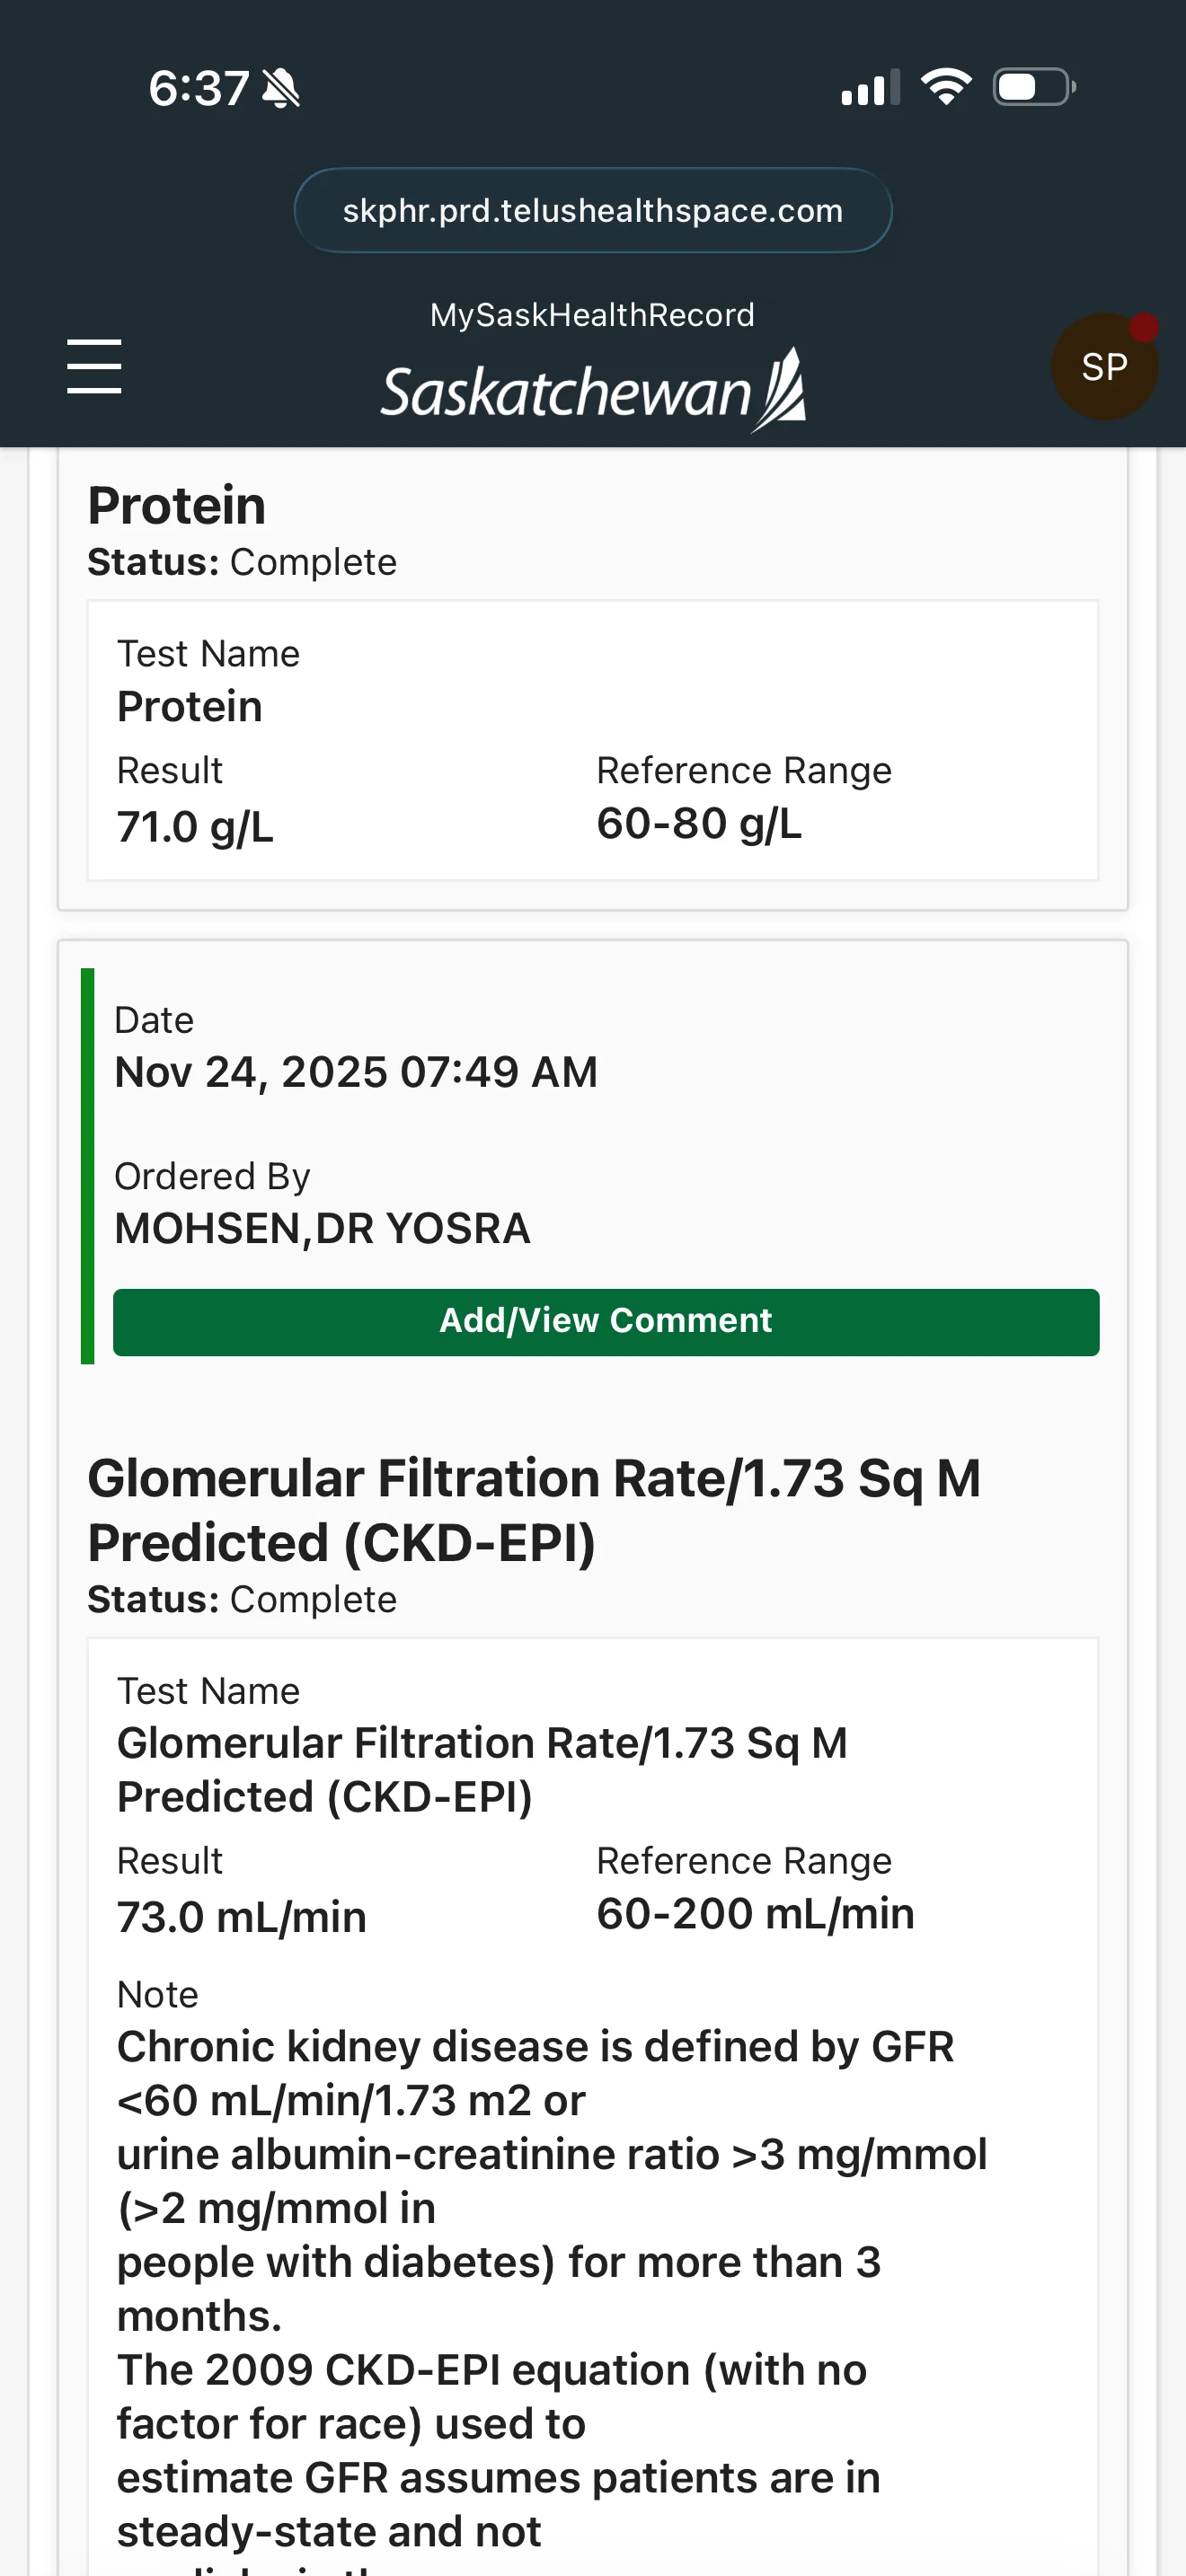The width and height of the screenshot is (1186, 2576).
Task: Tap the Saskatchewan logo
Action: point(593,390)
